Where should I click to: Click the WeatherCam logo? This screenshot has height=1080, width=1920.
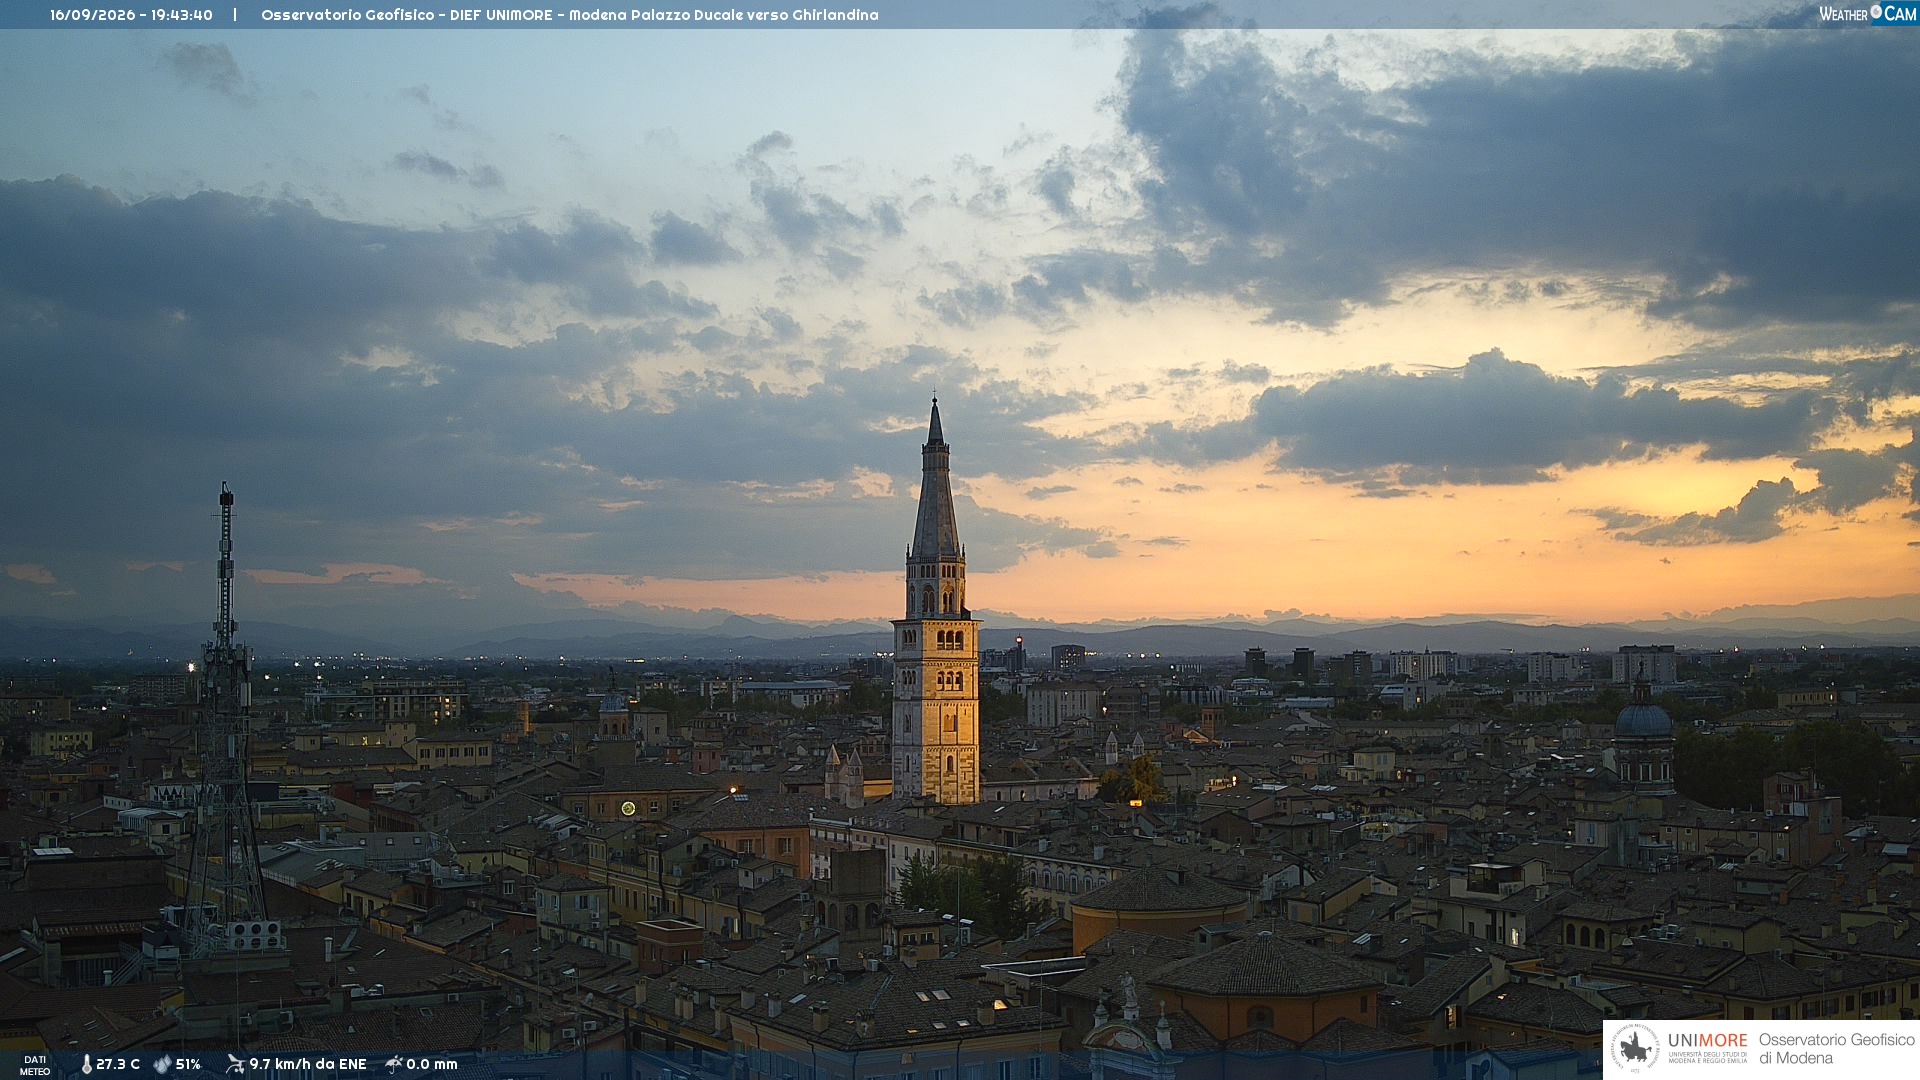tap(1867, 14)
